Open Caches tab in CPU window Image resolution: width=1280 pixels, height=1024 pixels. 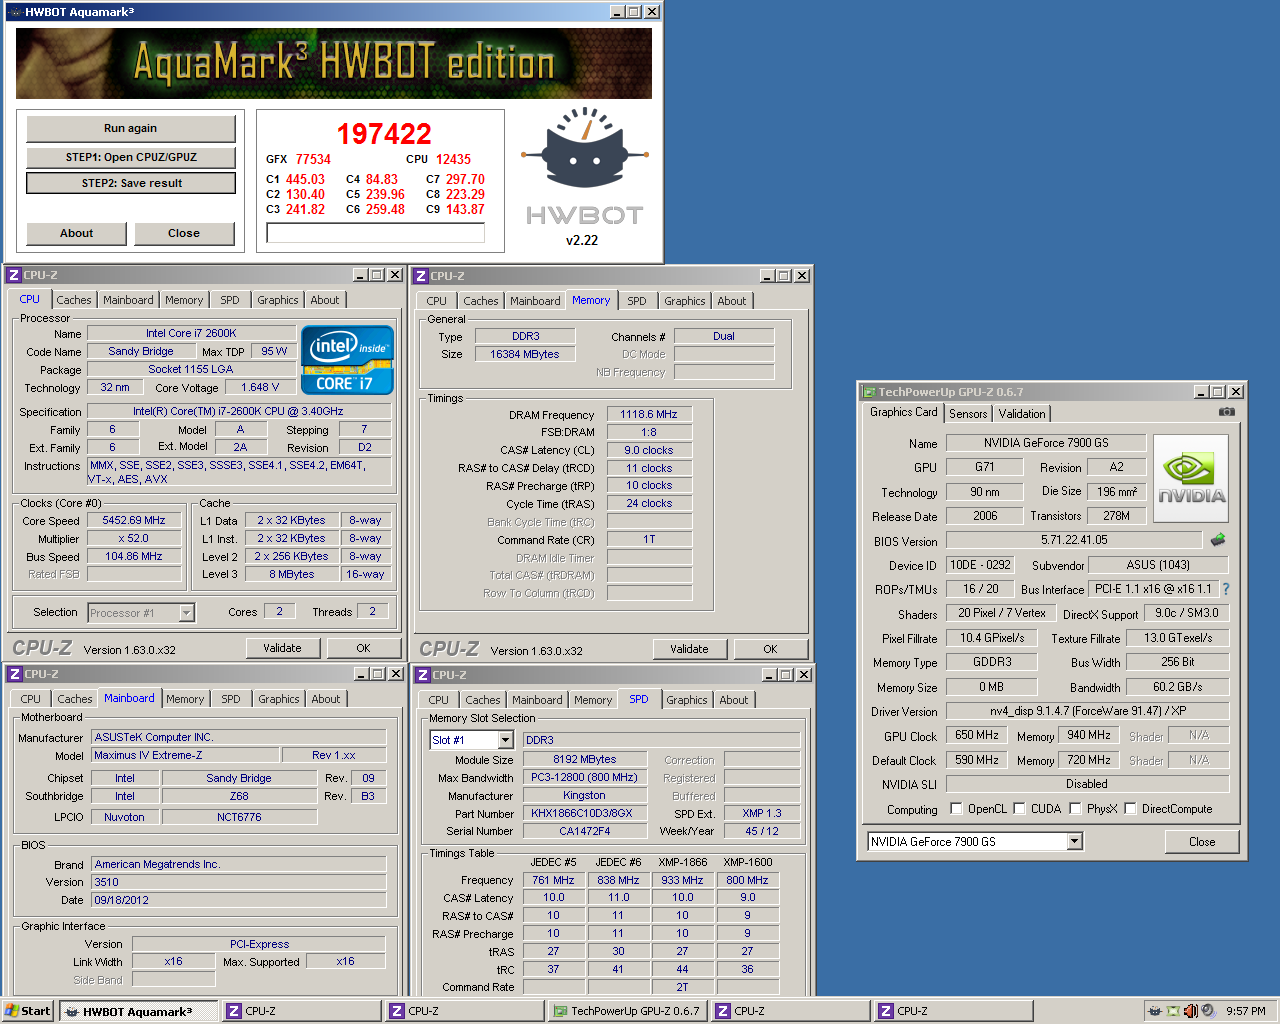coord(74,300)
